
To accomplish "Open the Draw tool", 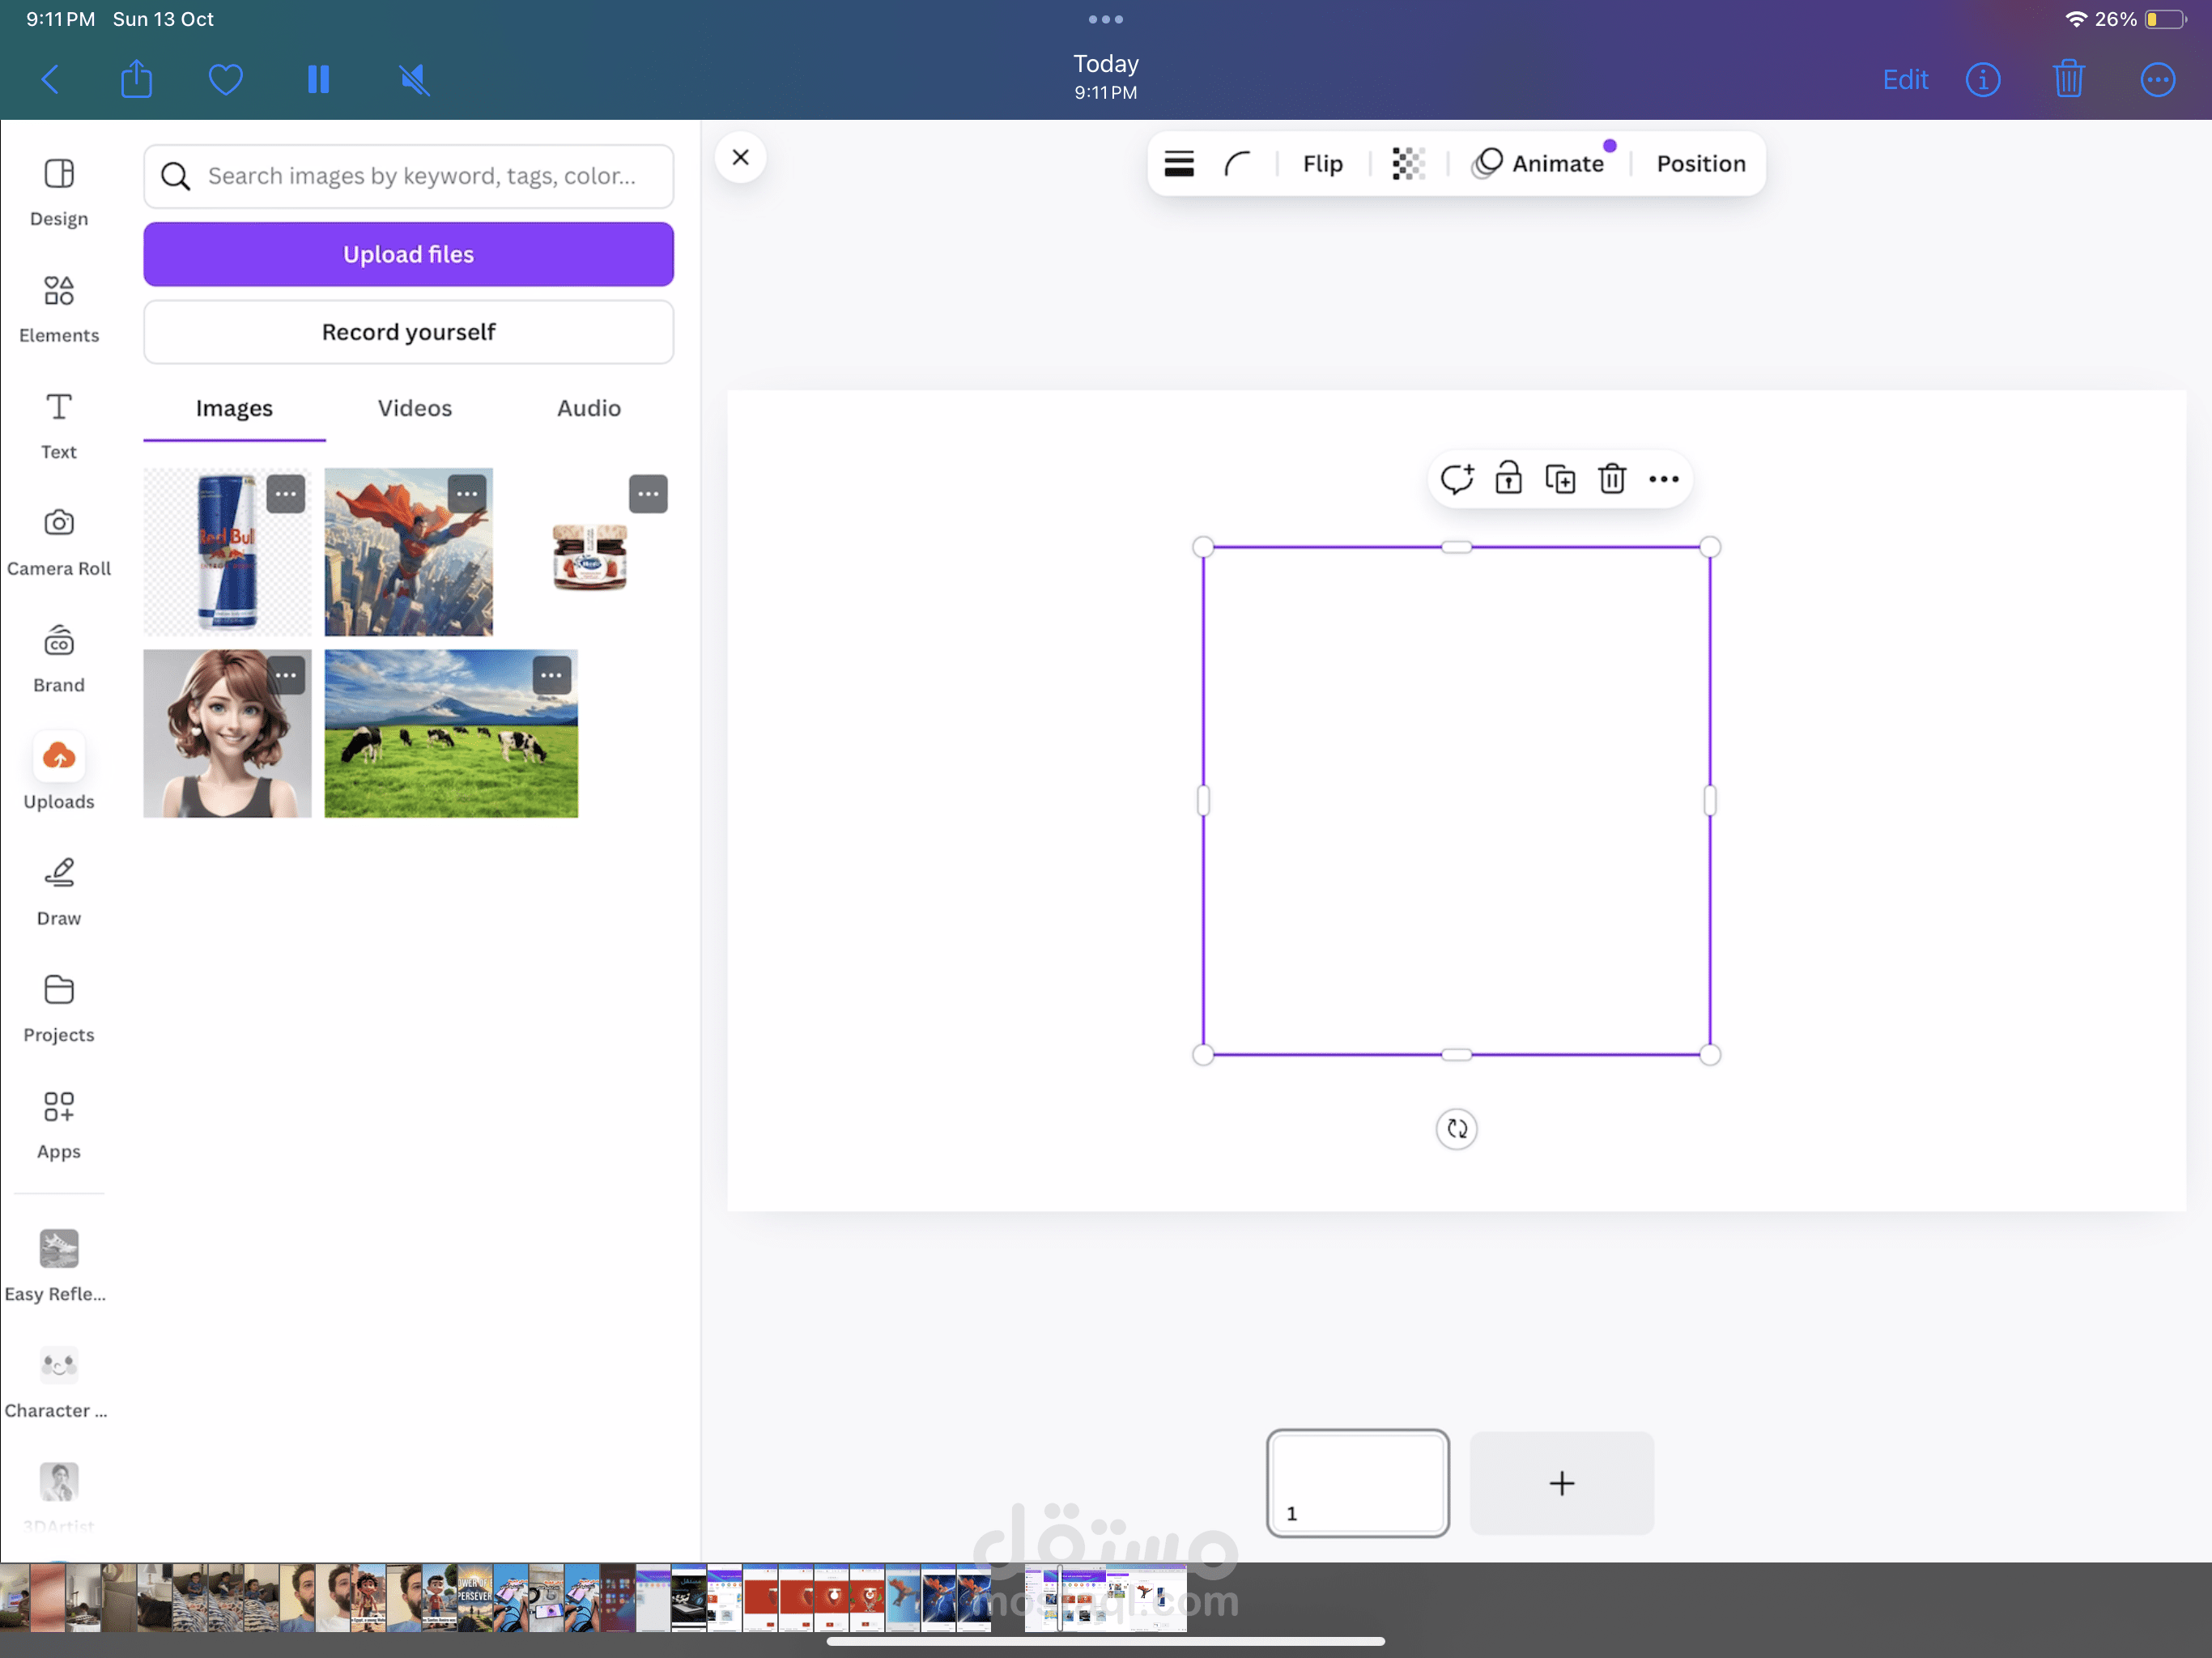I will [59, 890].
